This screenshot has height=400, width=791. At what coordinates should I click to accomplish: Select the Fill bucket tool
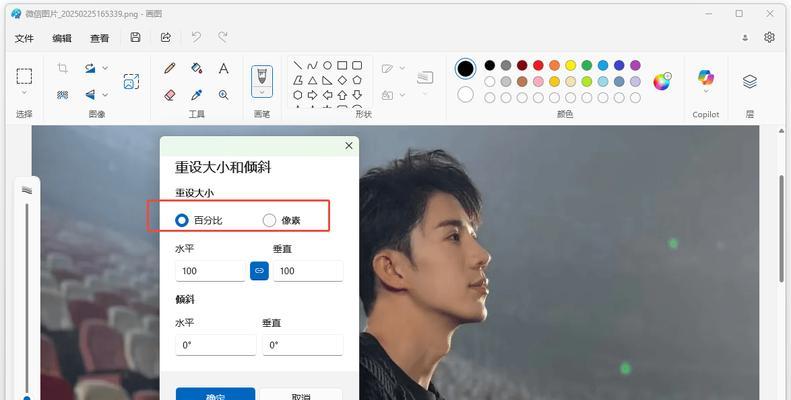click(197, 68)
